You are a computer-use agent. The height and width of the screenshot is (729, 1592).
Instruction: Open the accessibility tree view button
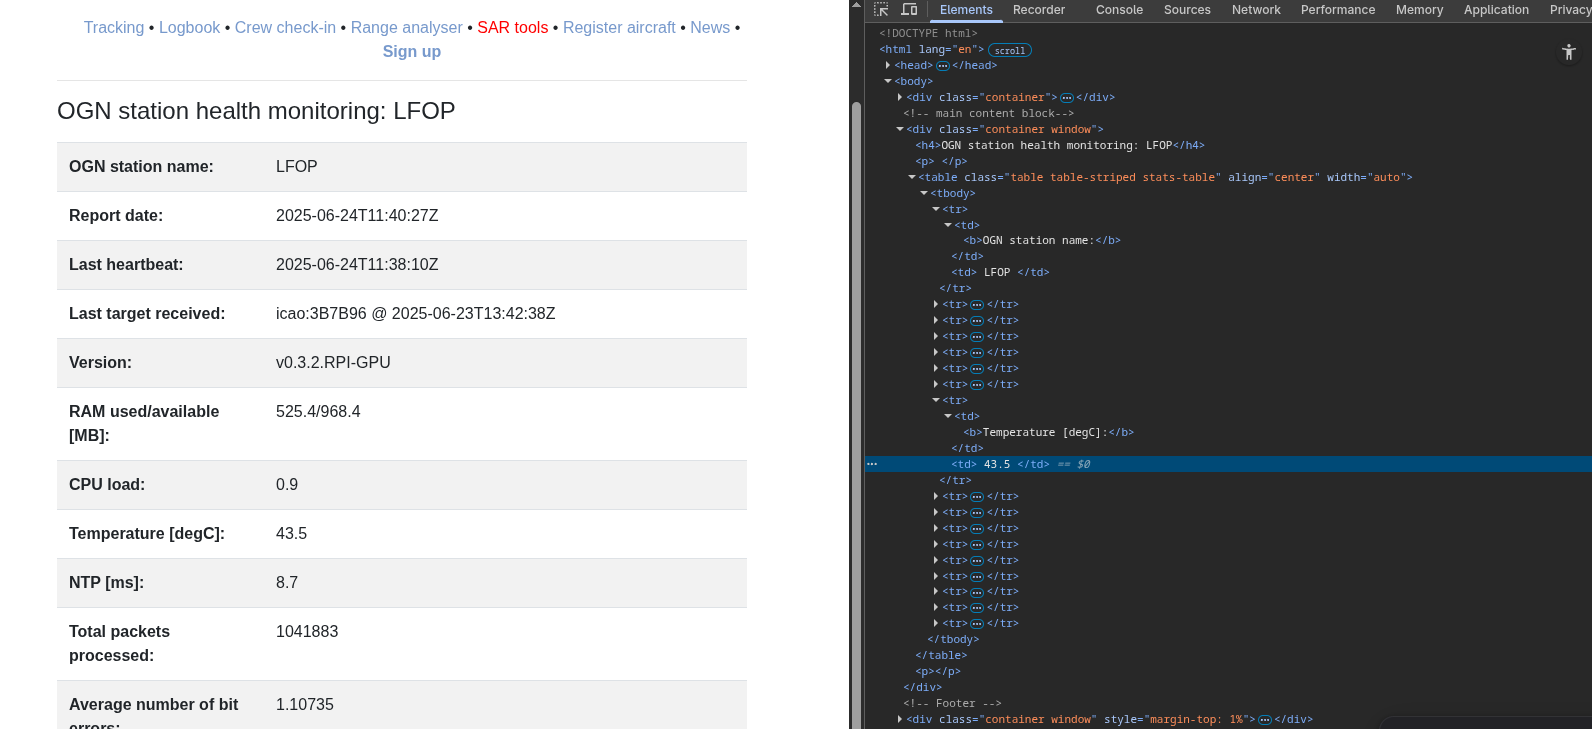point(1568,52)
